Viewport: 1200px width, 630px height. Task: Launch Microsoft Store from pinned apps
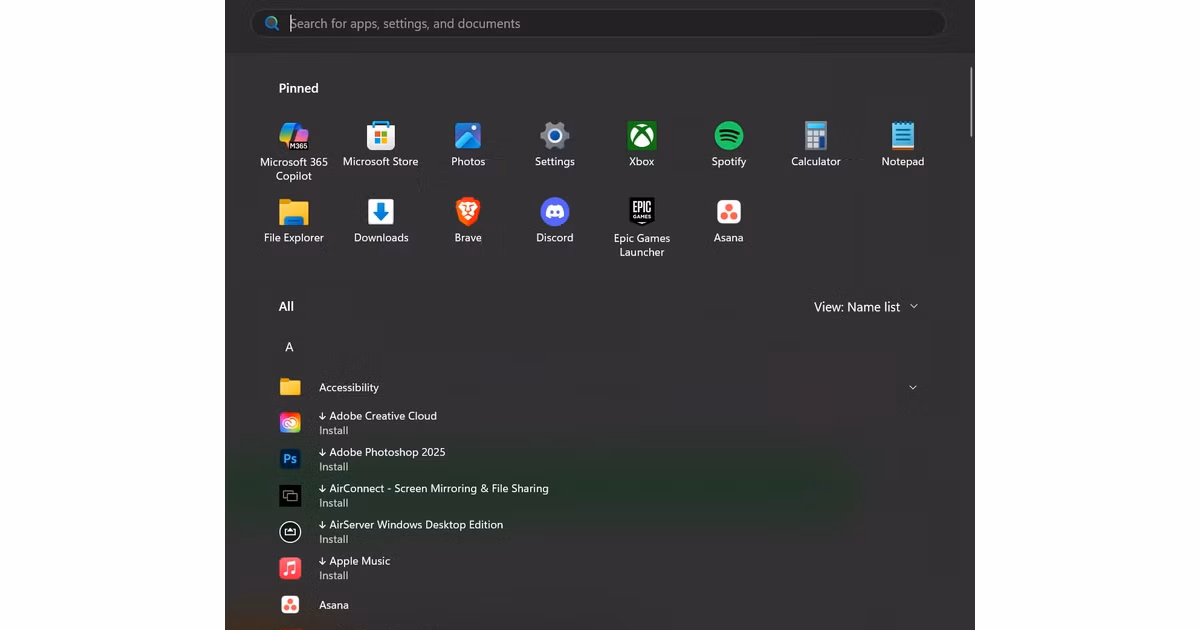[380, 137]
